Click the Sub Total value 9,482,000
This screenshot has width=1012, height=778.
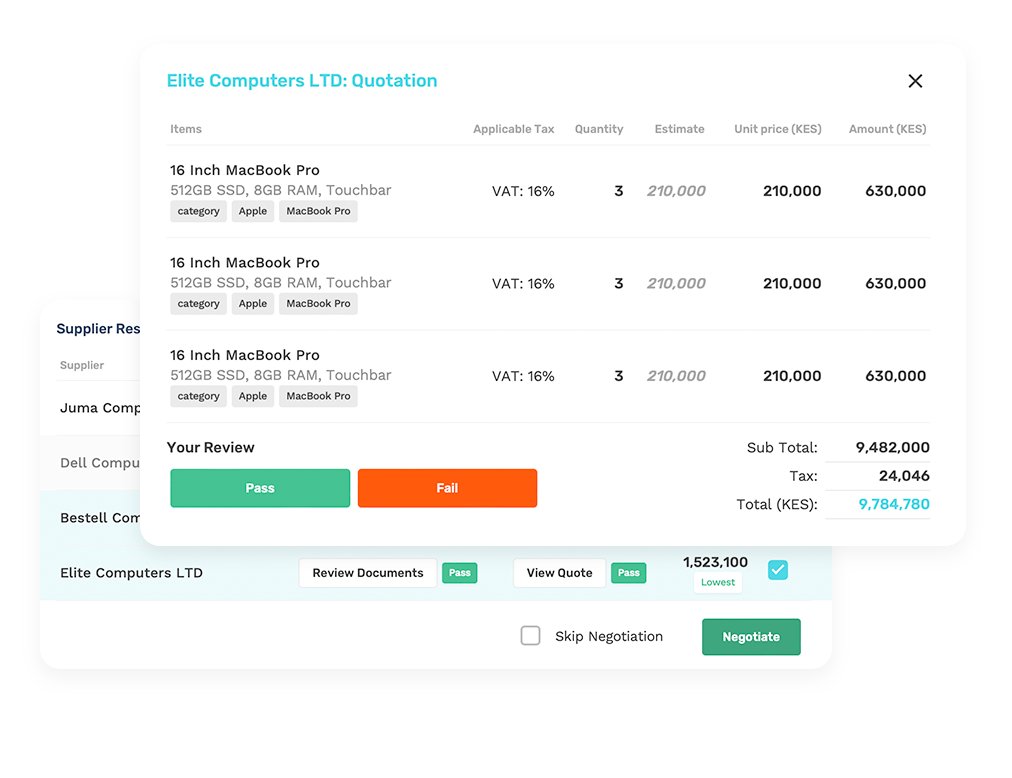(x=893, y=447)
